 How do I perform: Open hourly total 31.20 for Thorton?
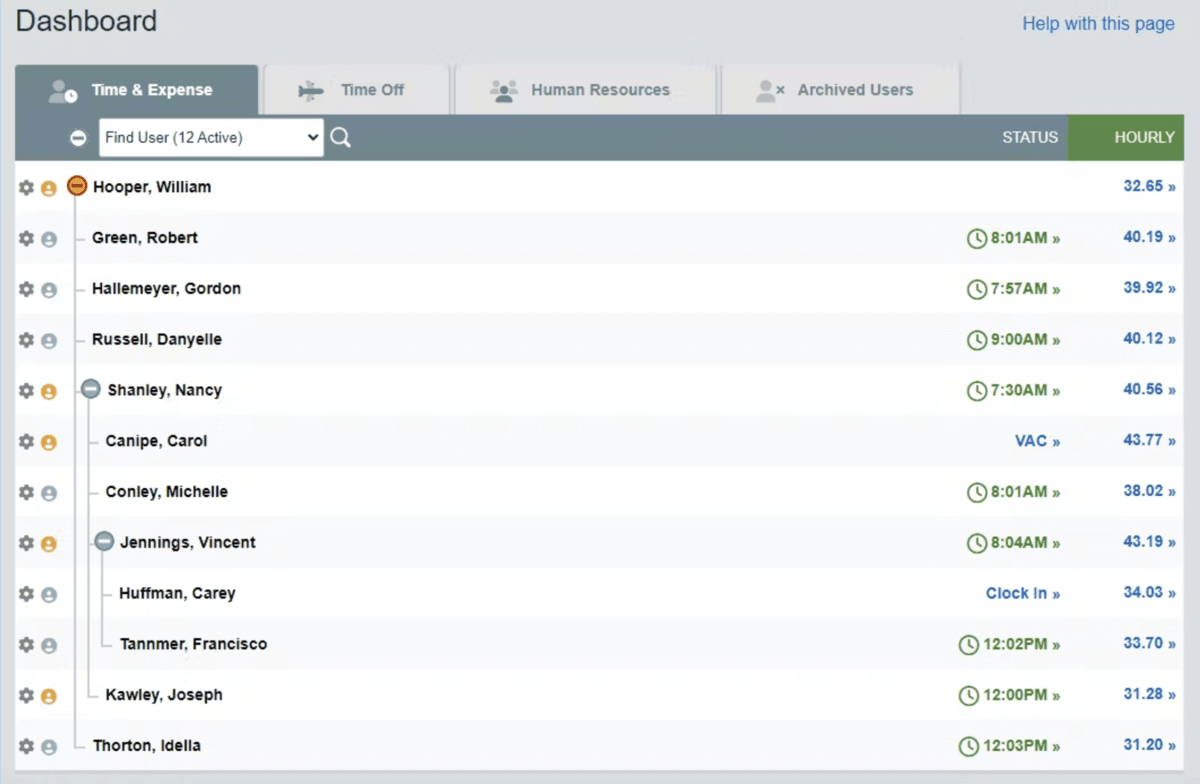1149,745
